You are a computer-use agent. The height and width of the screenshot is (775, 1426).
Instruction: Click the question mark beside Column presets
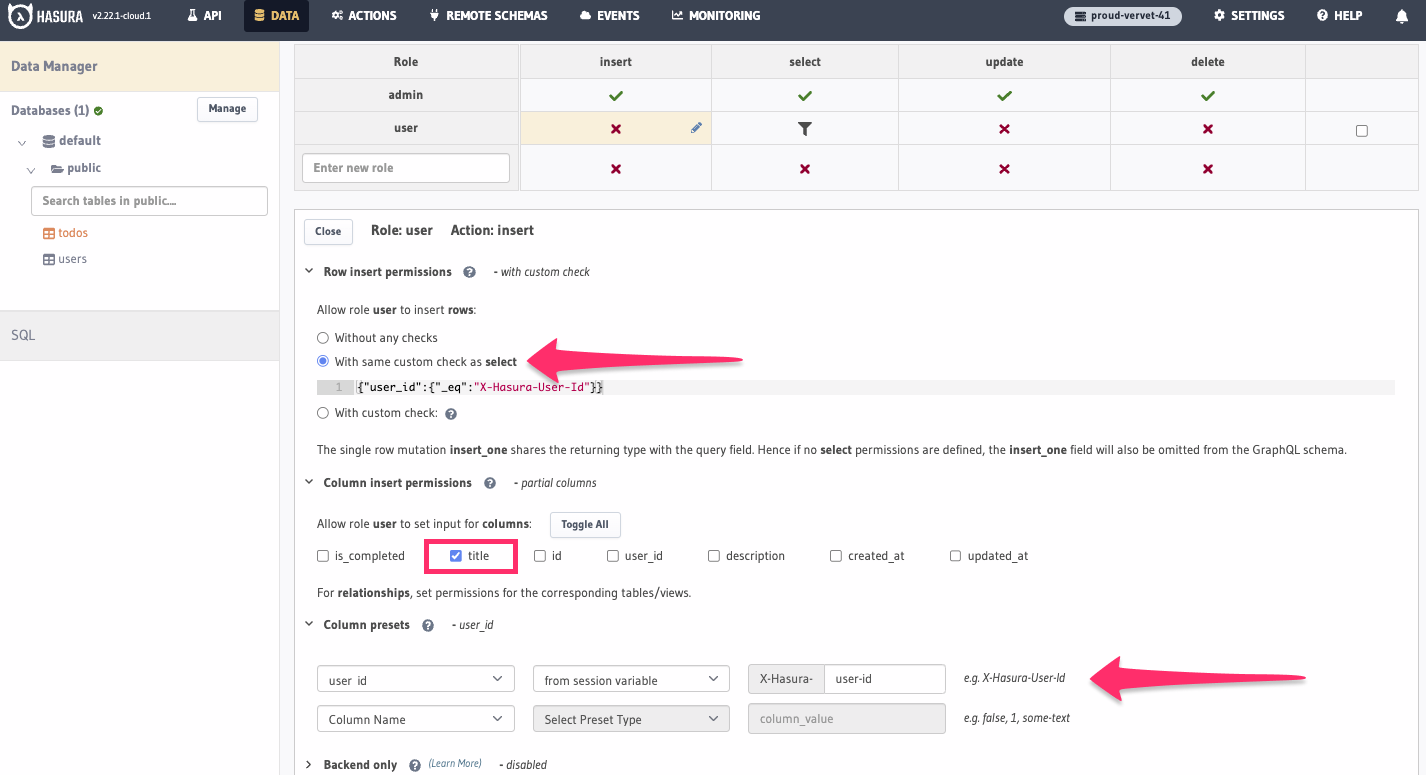pyautogui.click(x=427, y=624)
